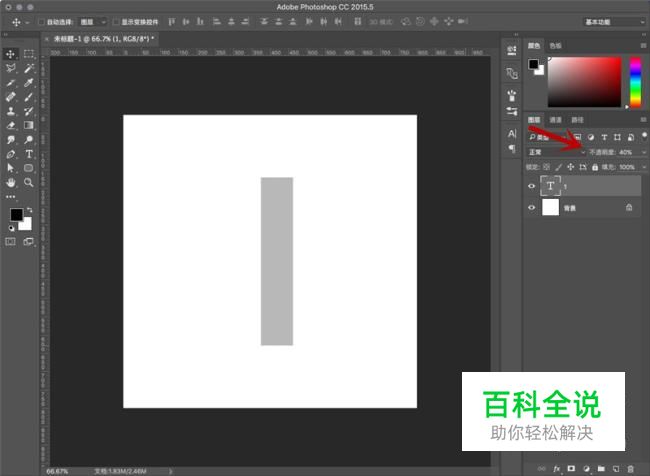The width and height of the screenshot is (650, 476).
Task: Change the screen mode
Action: pos(29,241)
